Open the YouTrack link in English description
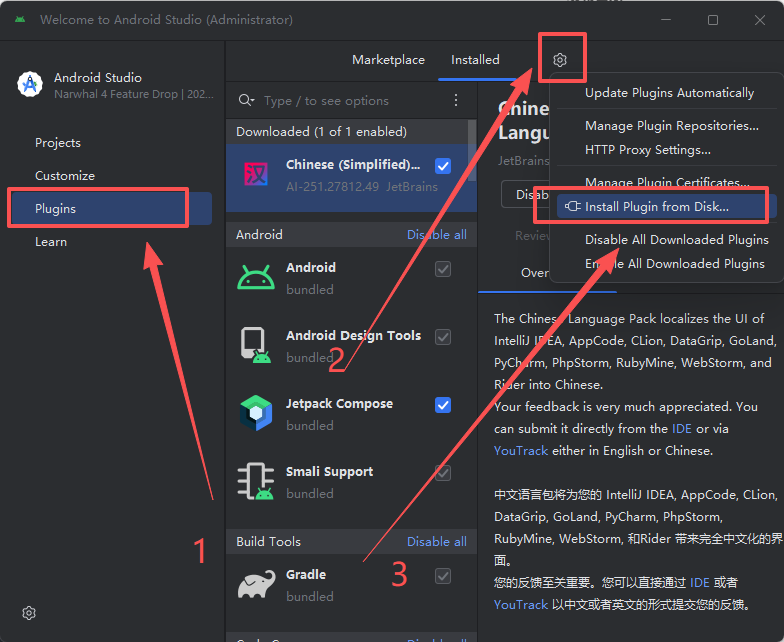 [520, 451]
